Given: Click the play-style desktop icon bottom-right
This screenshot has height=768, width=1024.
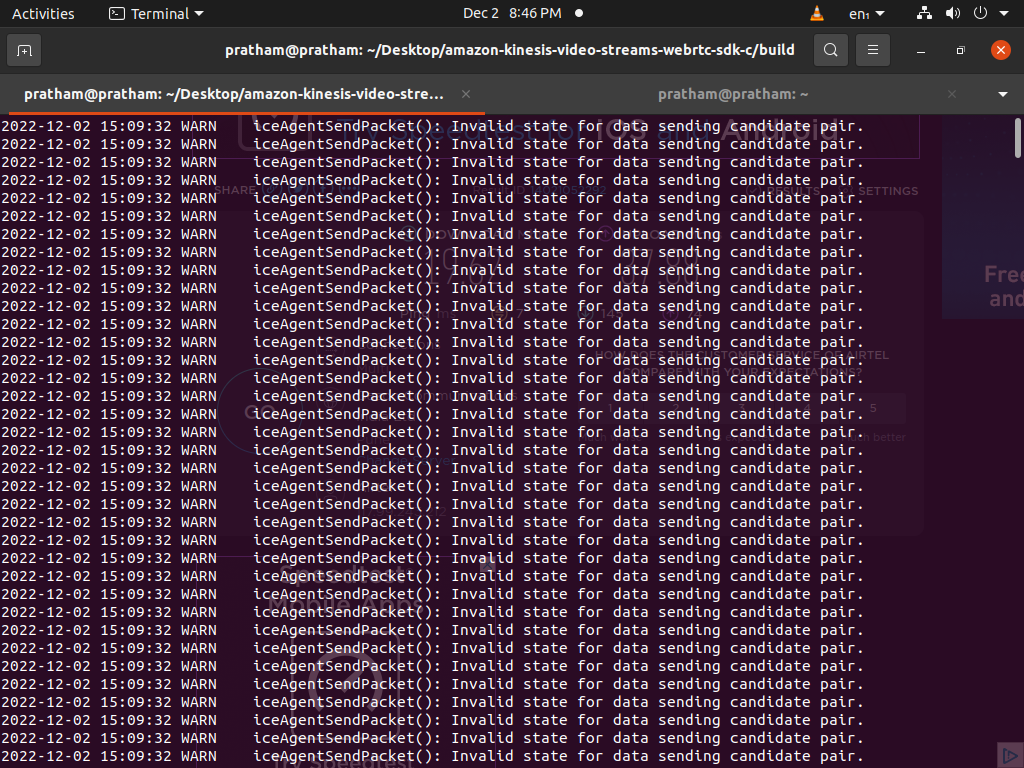Looking at the screenshot, I should 1009,755.
